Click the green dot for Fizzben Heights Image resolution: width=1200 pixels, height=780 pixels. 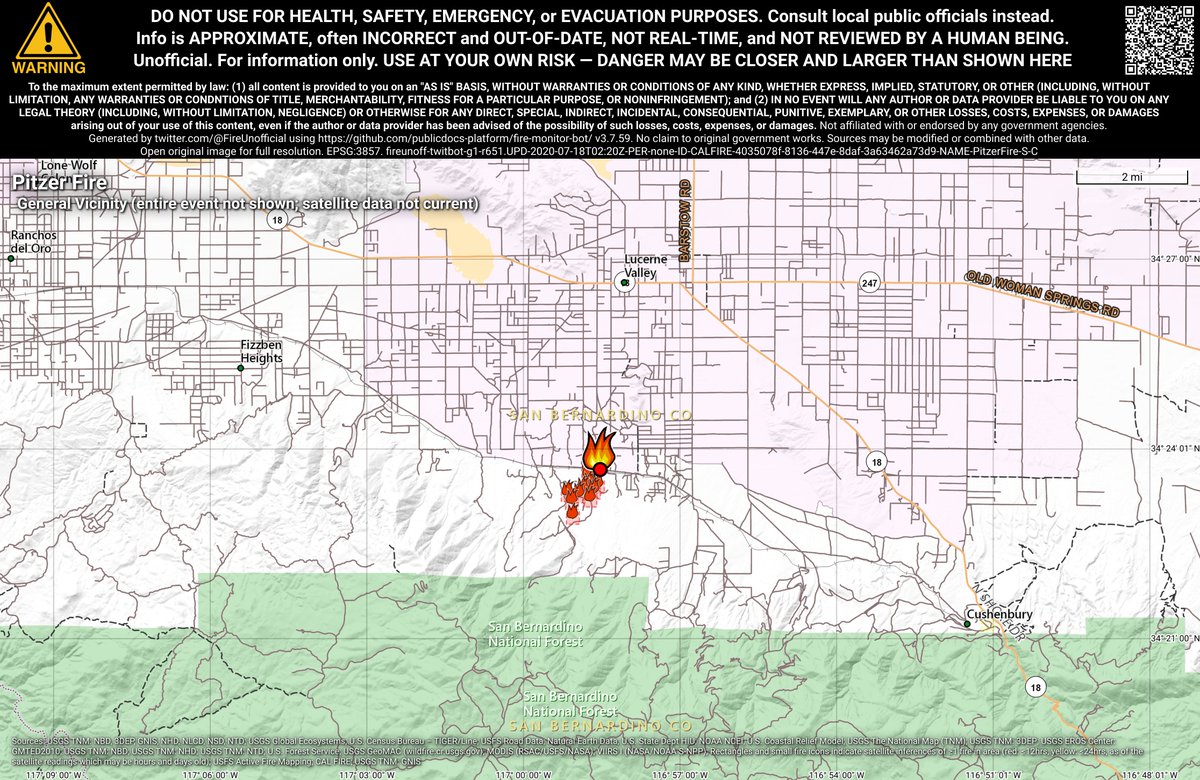[240, 369]
